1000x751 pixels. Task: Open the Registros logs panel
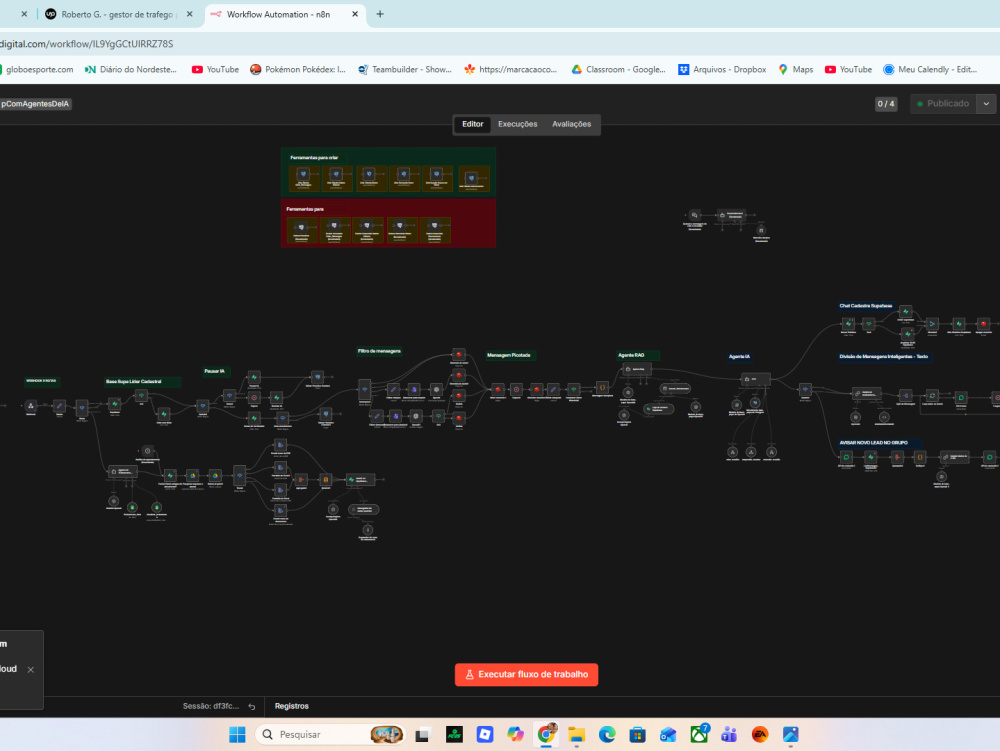tap(291, 706)
